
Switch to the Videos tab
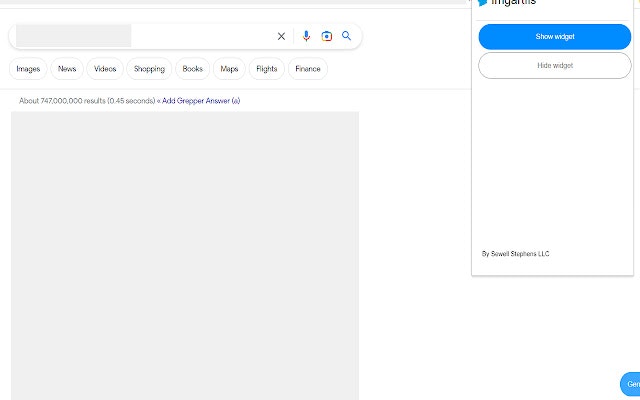[x=105, y=69]
